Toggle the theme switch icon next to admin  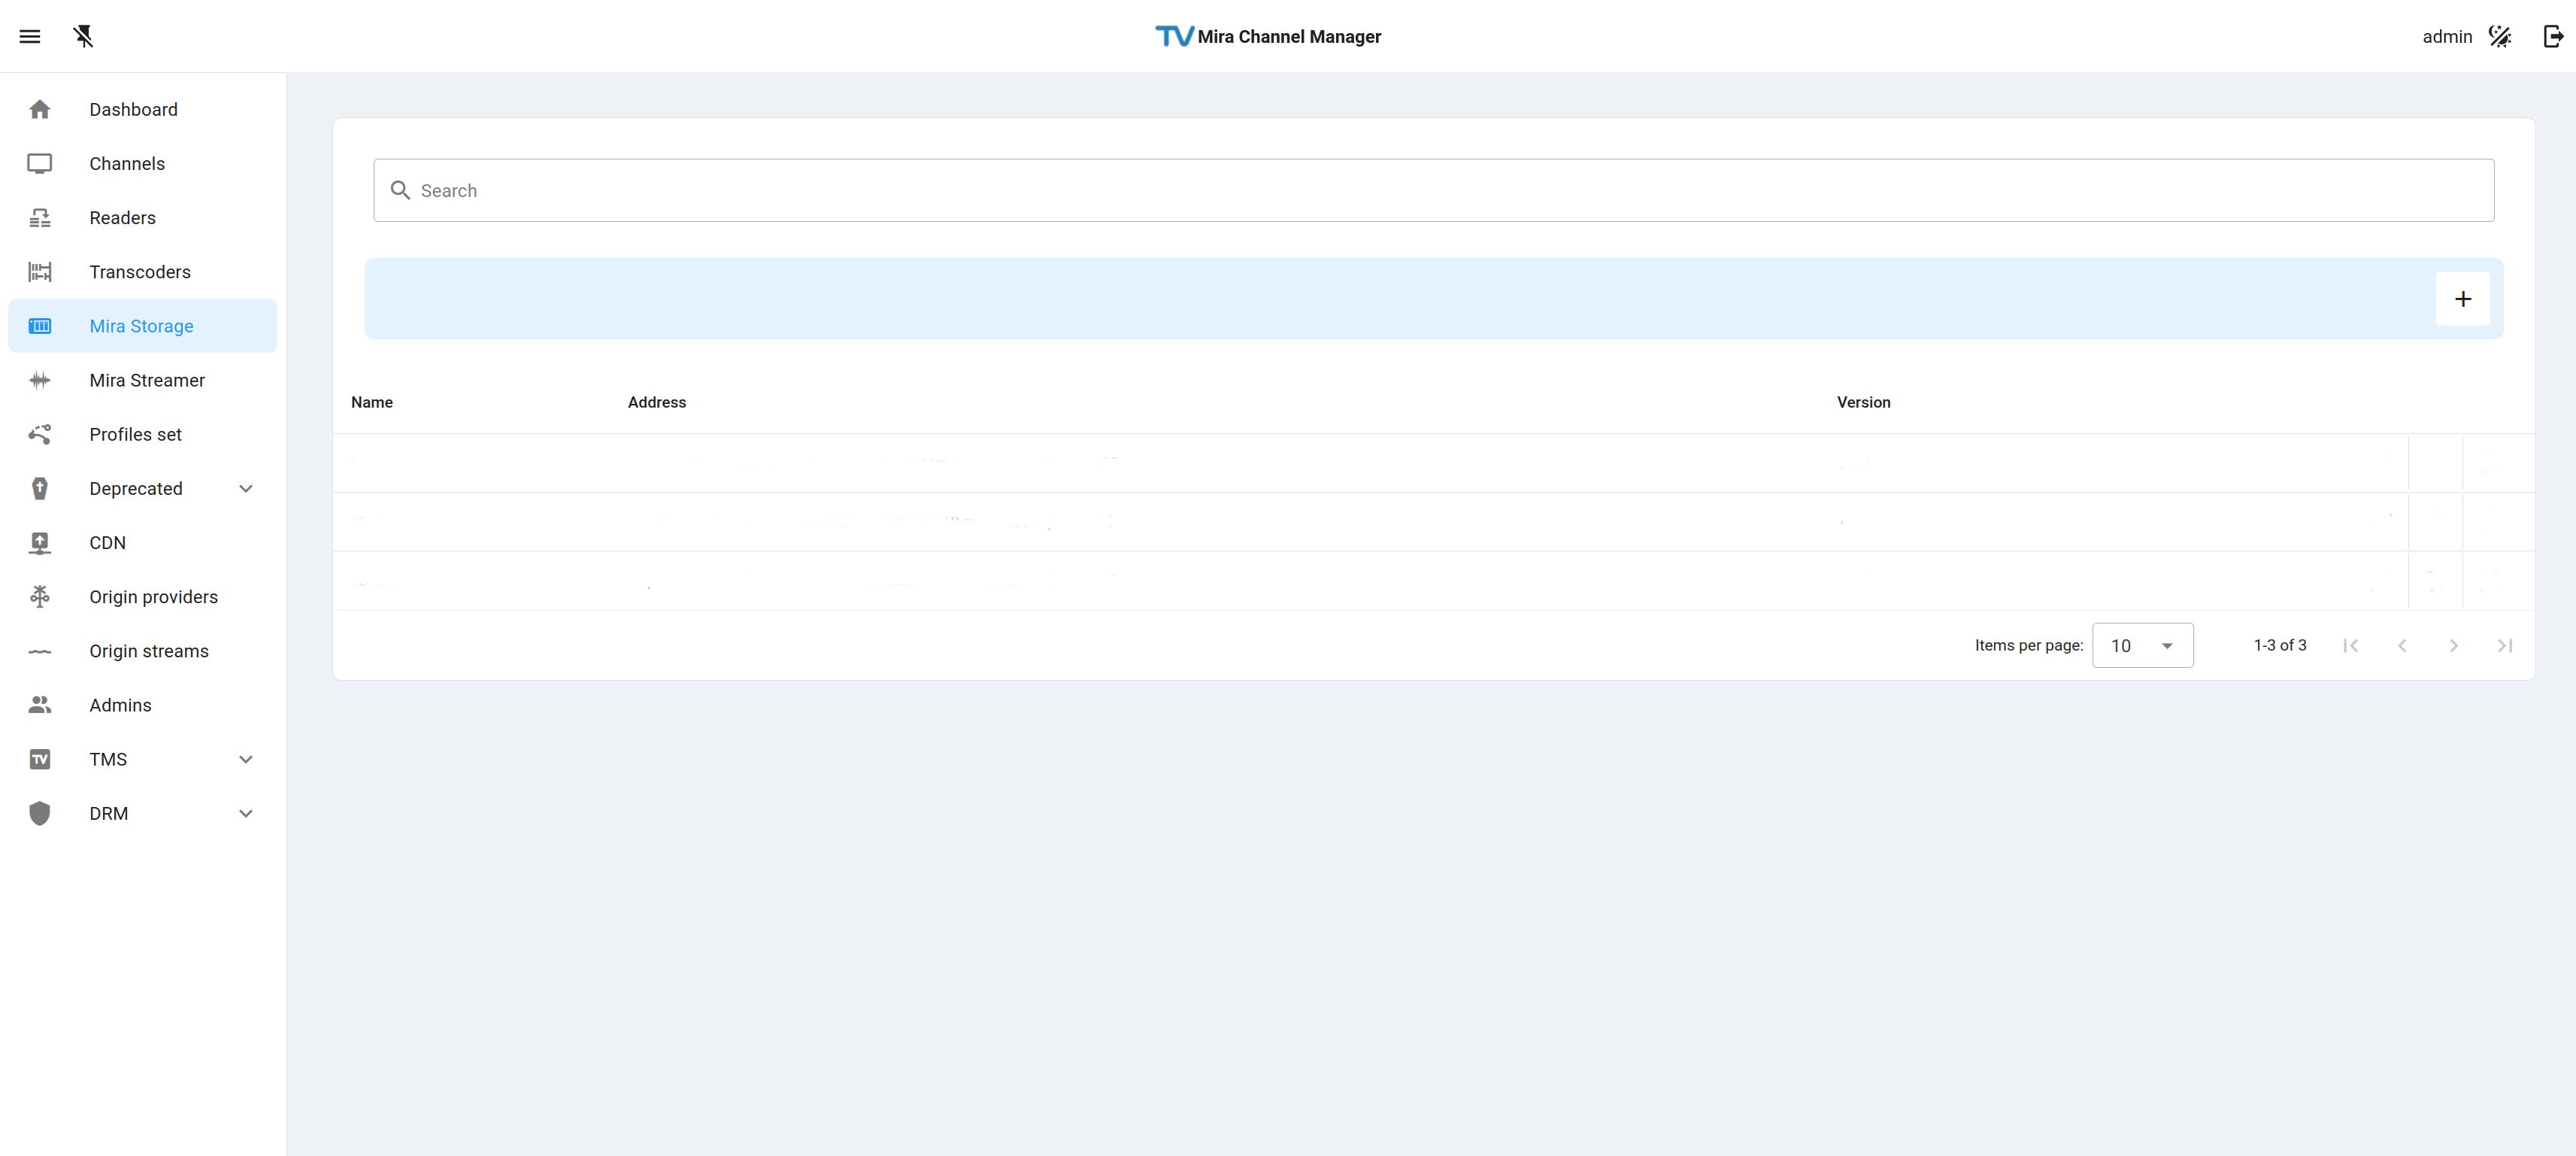point(2499,37)
